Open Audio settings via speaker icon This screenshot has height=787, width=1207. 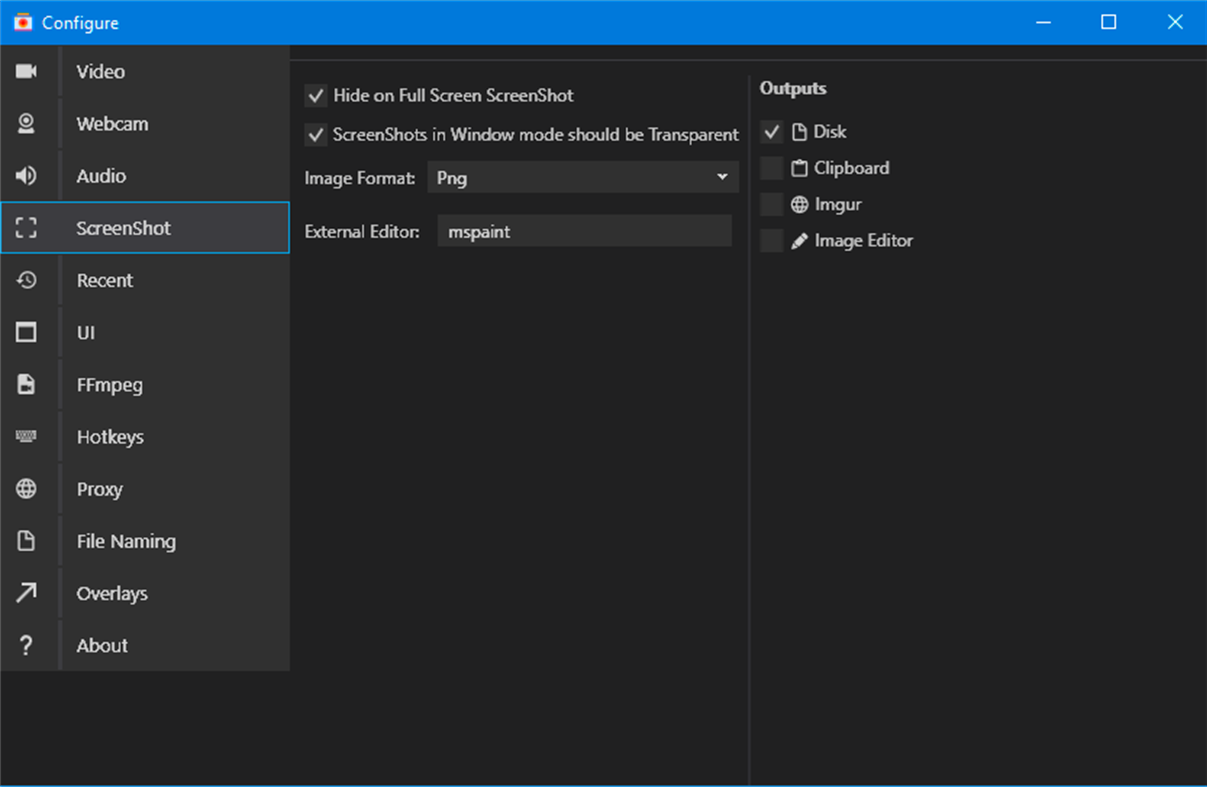[26, 176]
